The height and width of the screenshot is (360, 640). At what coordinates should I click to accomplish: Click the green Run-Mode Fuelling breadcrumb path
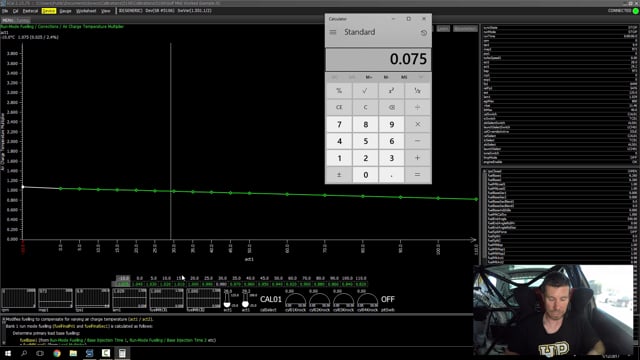tap(62, 27)
